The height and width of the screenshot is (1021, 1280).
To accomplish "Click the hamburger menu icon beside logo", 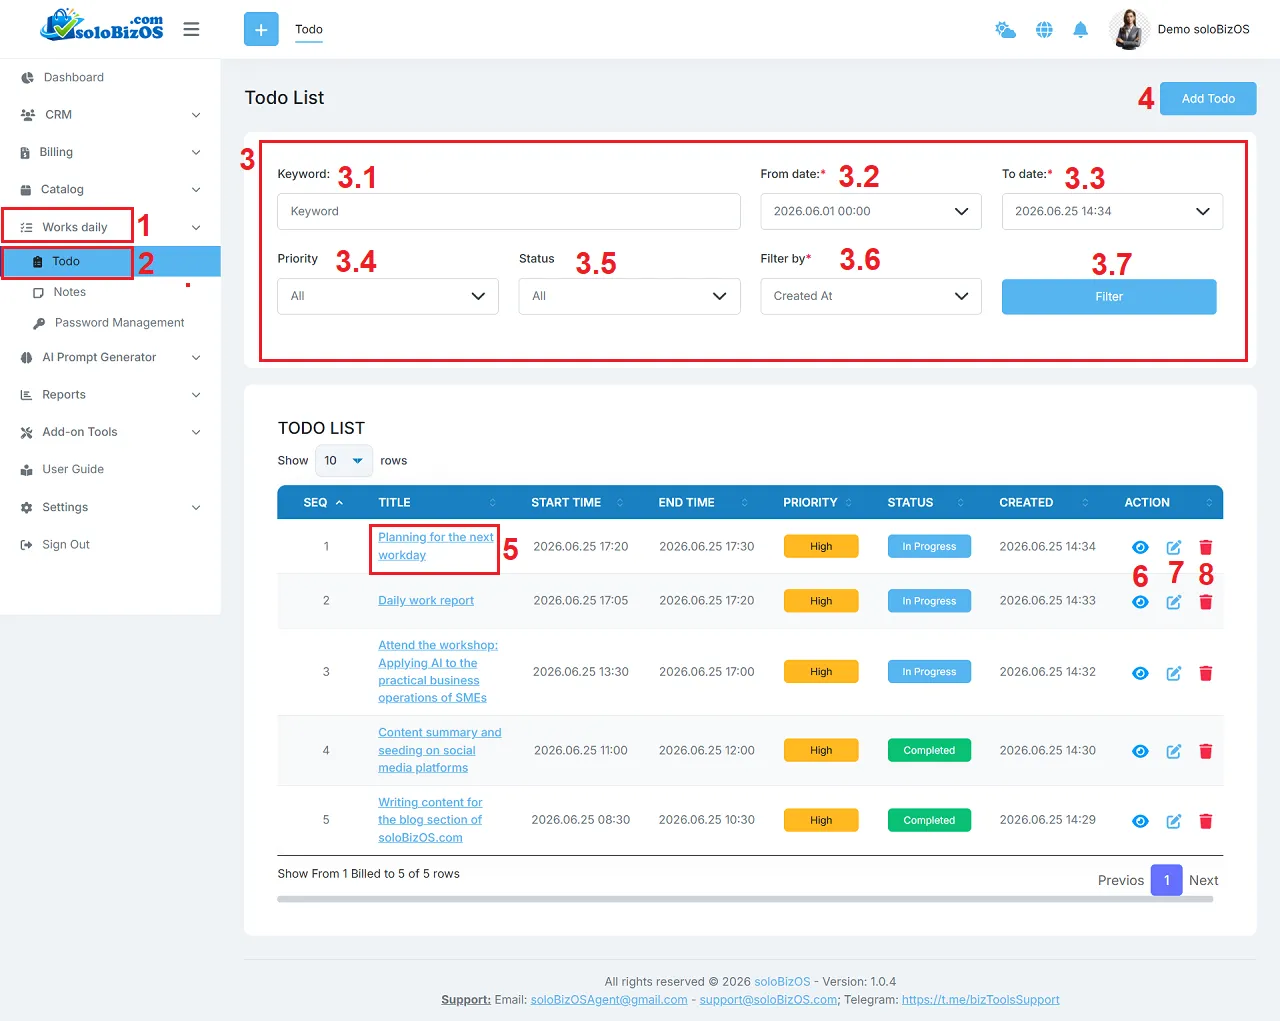I will [191, 29].
